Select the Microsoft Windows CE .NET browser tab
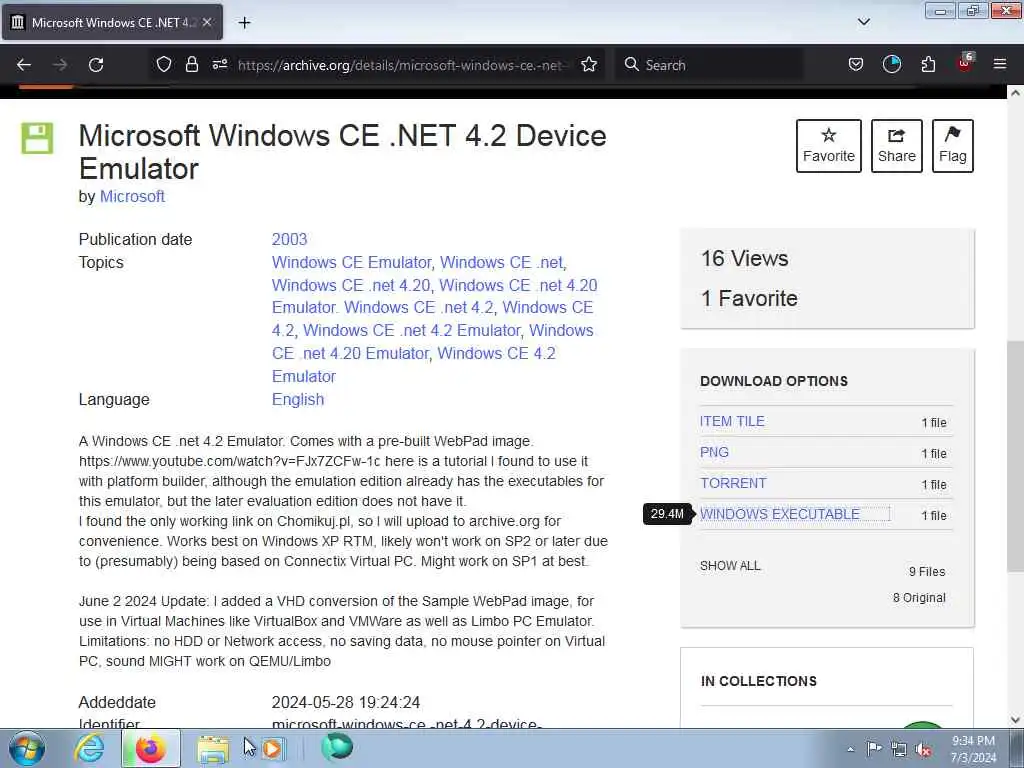Viewport: 1024px width, 768px height. (x=112, y=22)
